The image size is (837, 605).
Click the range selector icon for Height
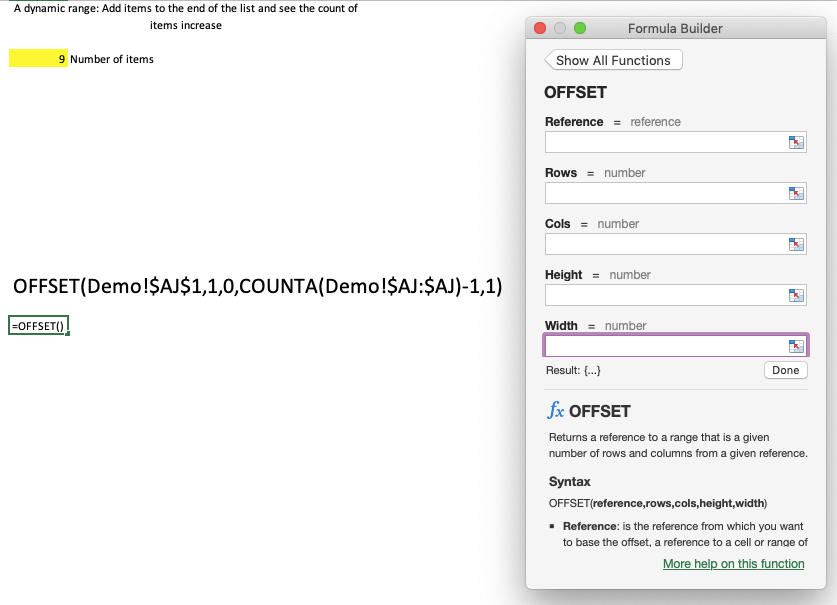point(796,295)
